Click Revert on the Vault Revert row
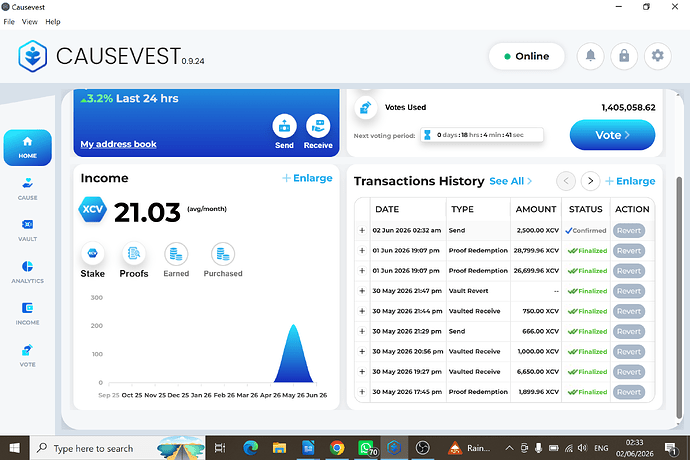The image size is (690, 460). 629,291
